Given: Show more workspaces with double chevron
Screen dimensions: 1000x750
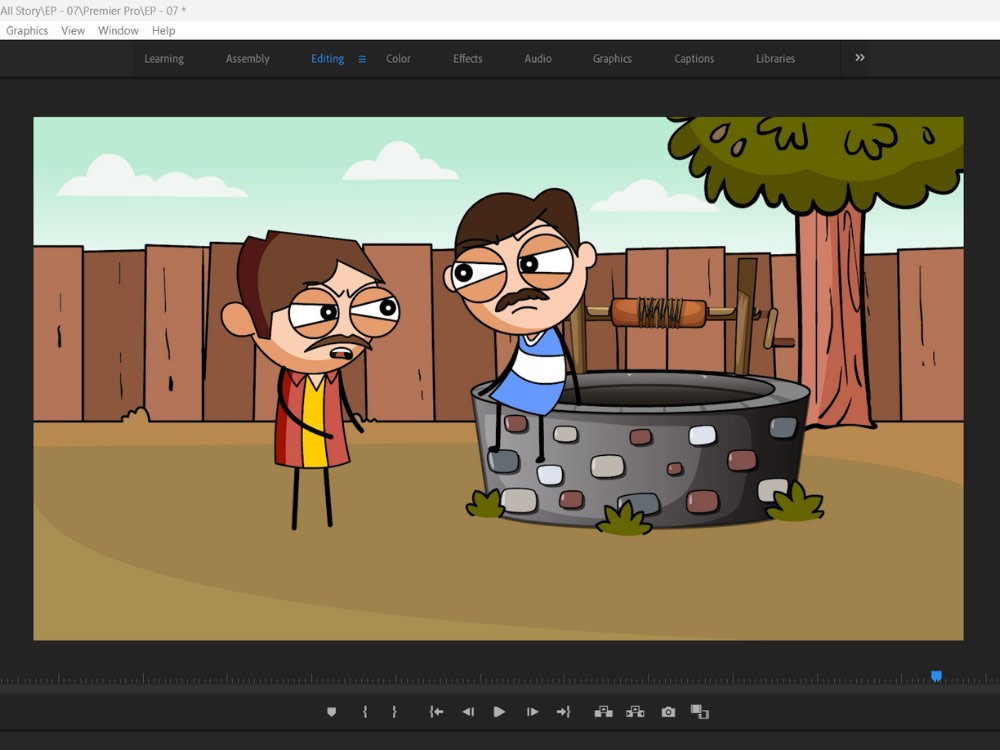Looking at the screenshot, I should [x=860, y=58].
